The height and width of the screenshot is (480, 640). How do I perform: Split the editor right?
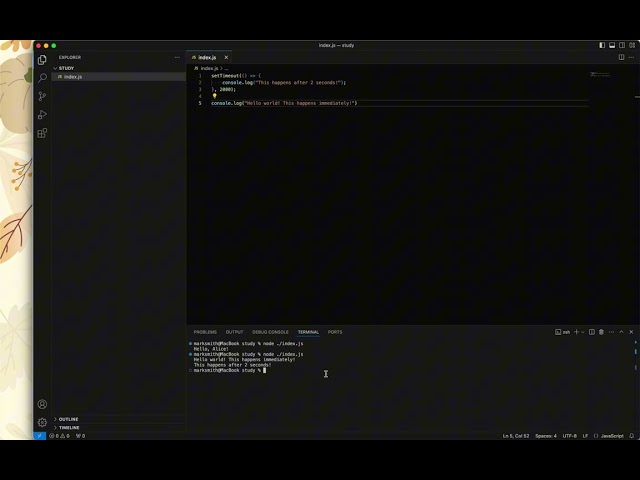click(621, 57)
